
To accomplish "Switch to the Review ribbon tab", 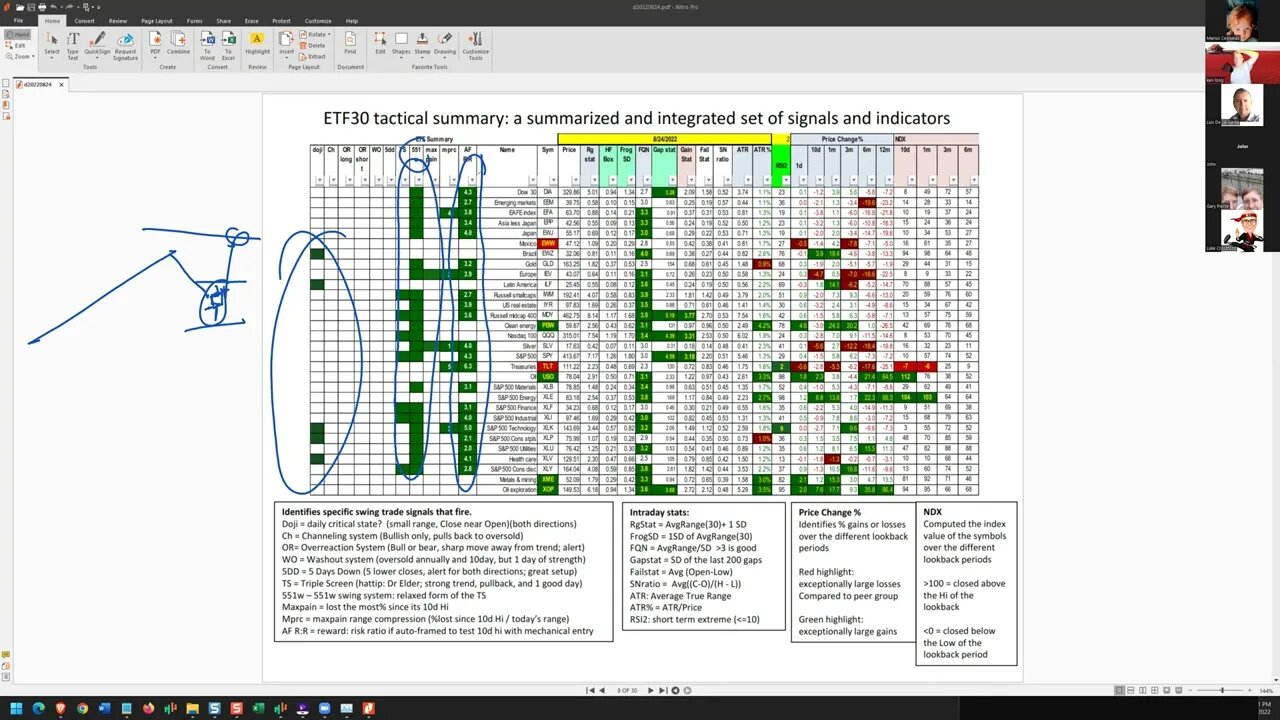I will click(118, 20).
